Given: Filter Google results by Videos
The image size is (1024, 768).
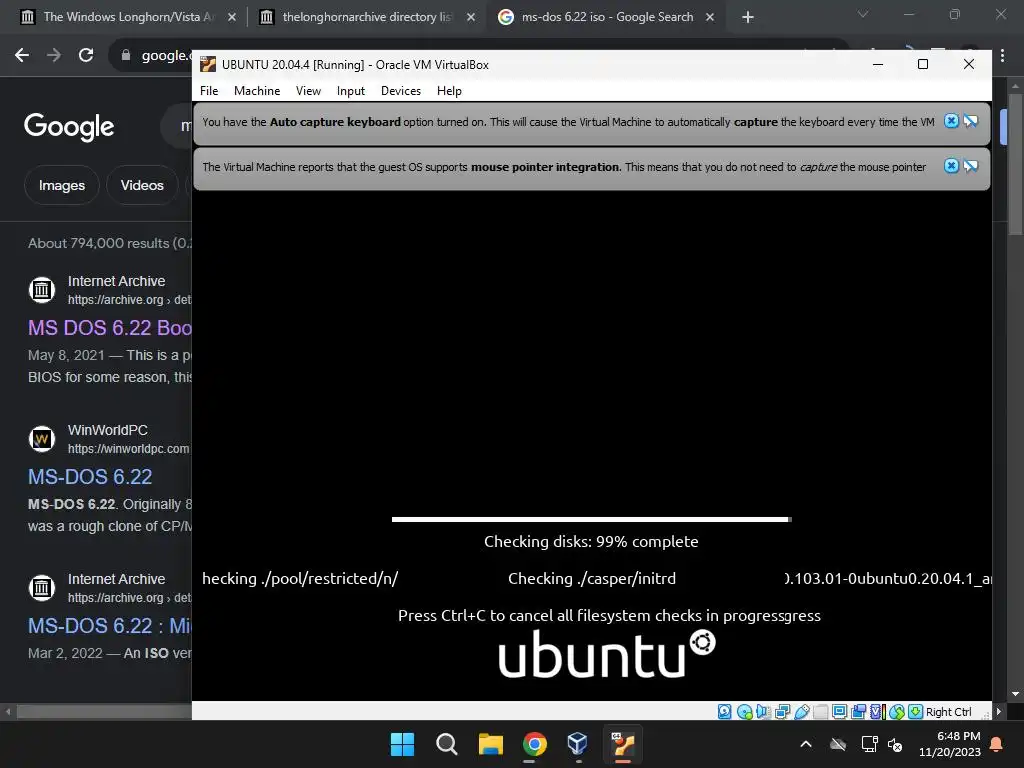Looking at the screenshot, I should click(142, 185).
